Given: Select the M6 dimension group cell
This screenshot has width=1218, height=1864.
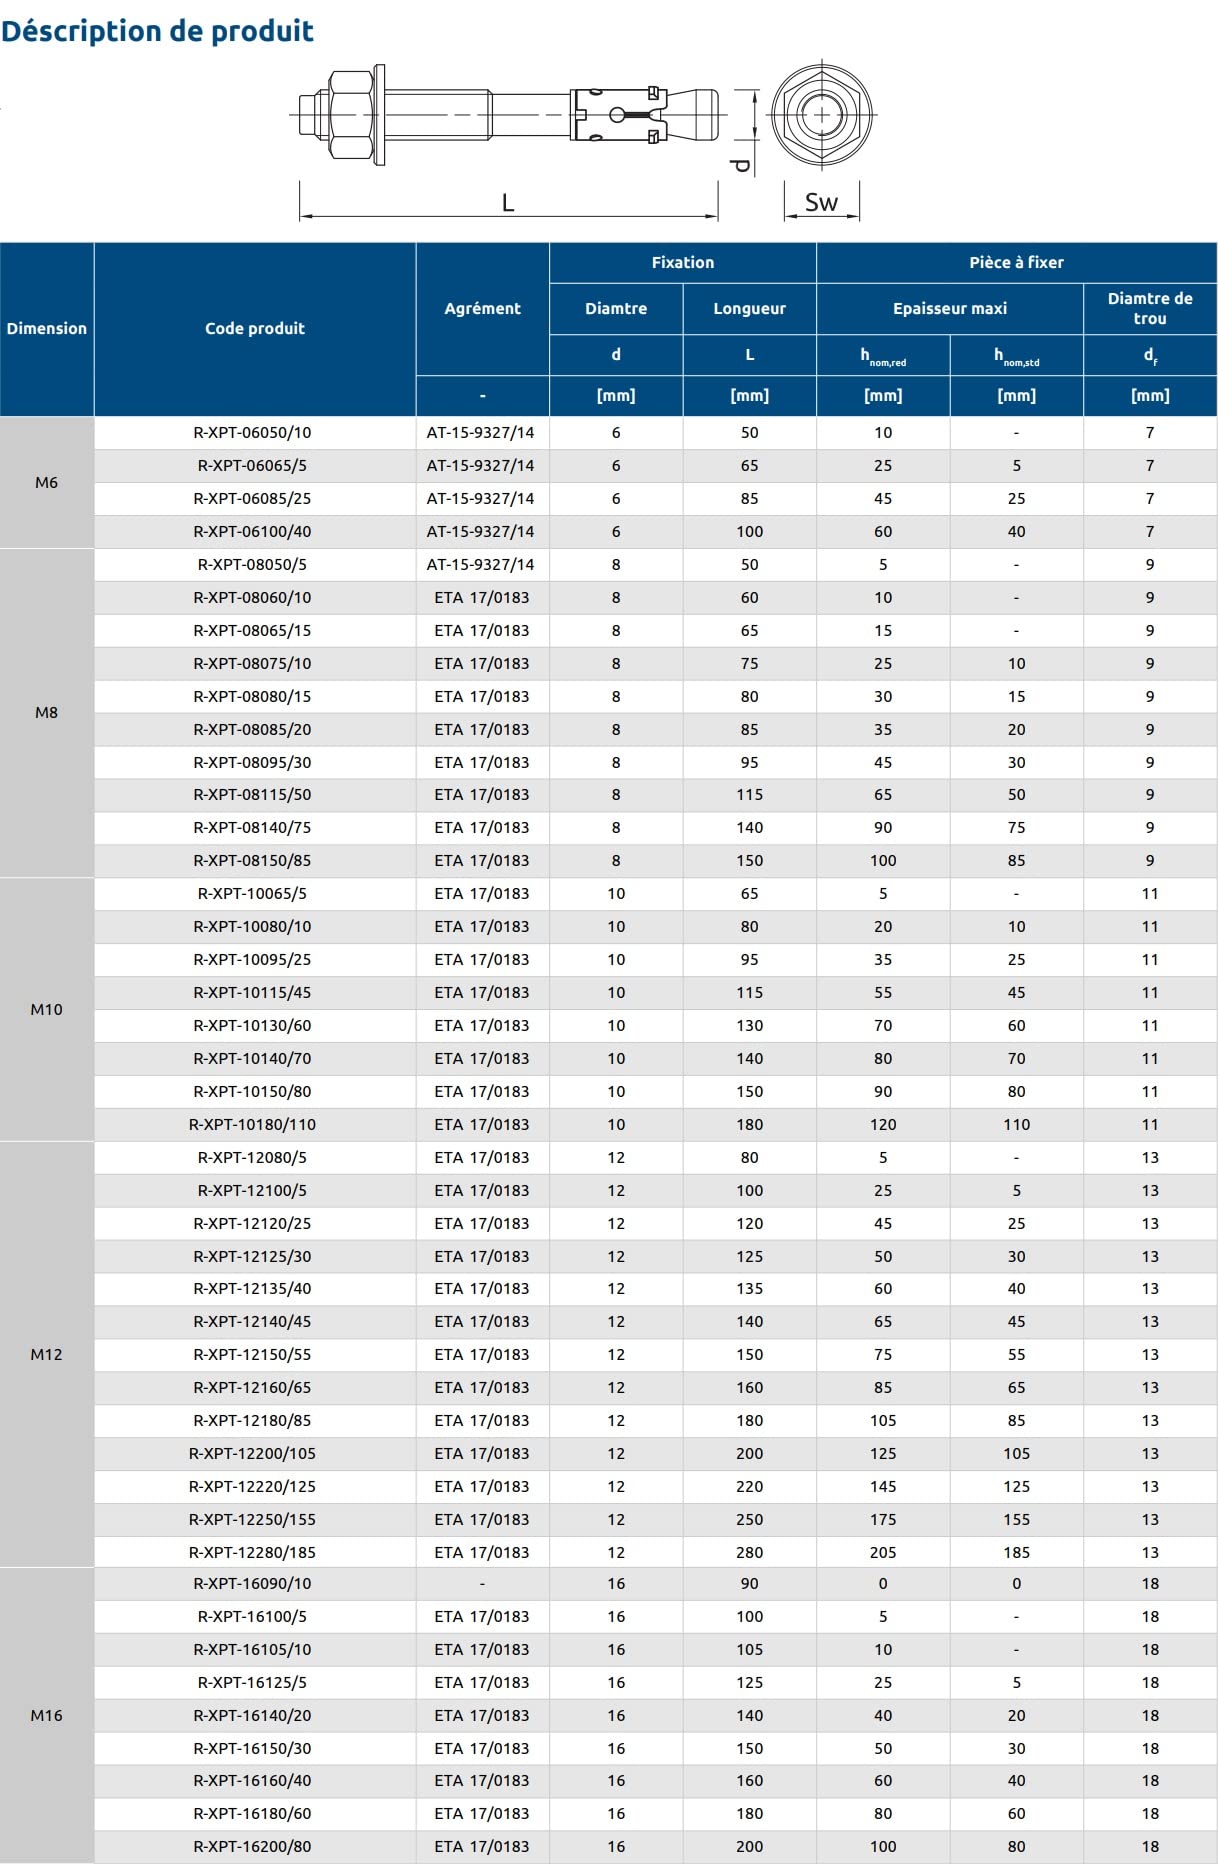Looking at the screenshot, I should 47,482.
